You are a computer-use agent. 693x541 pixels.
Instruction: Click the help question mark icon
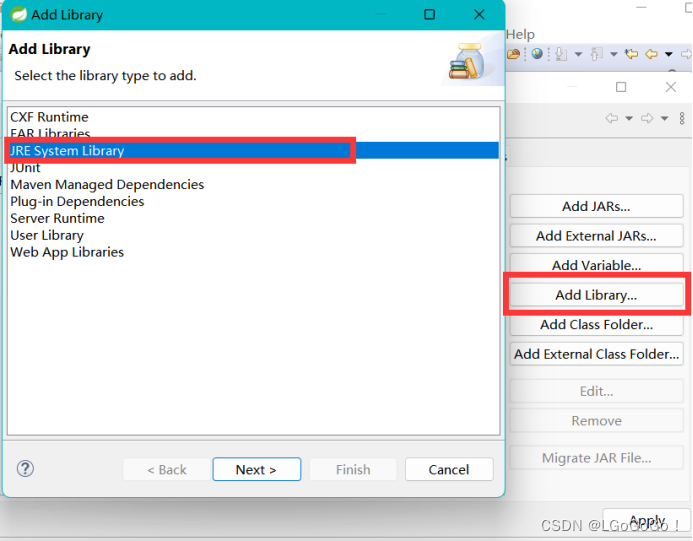click(25, 469)
